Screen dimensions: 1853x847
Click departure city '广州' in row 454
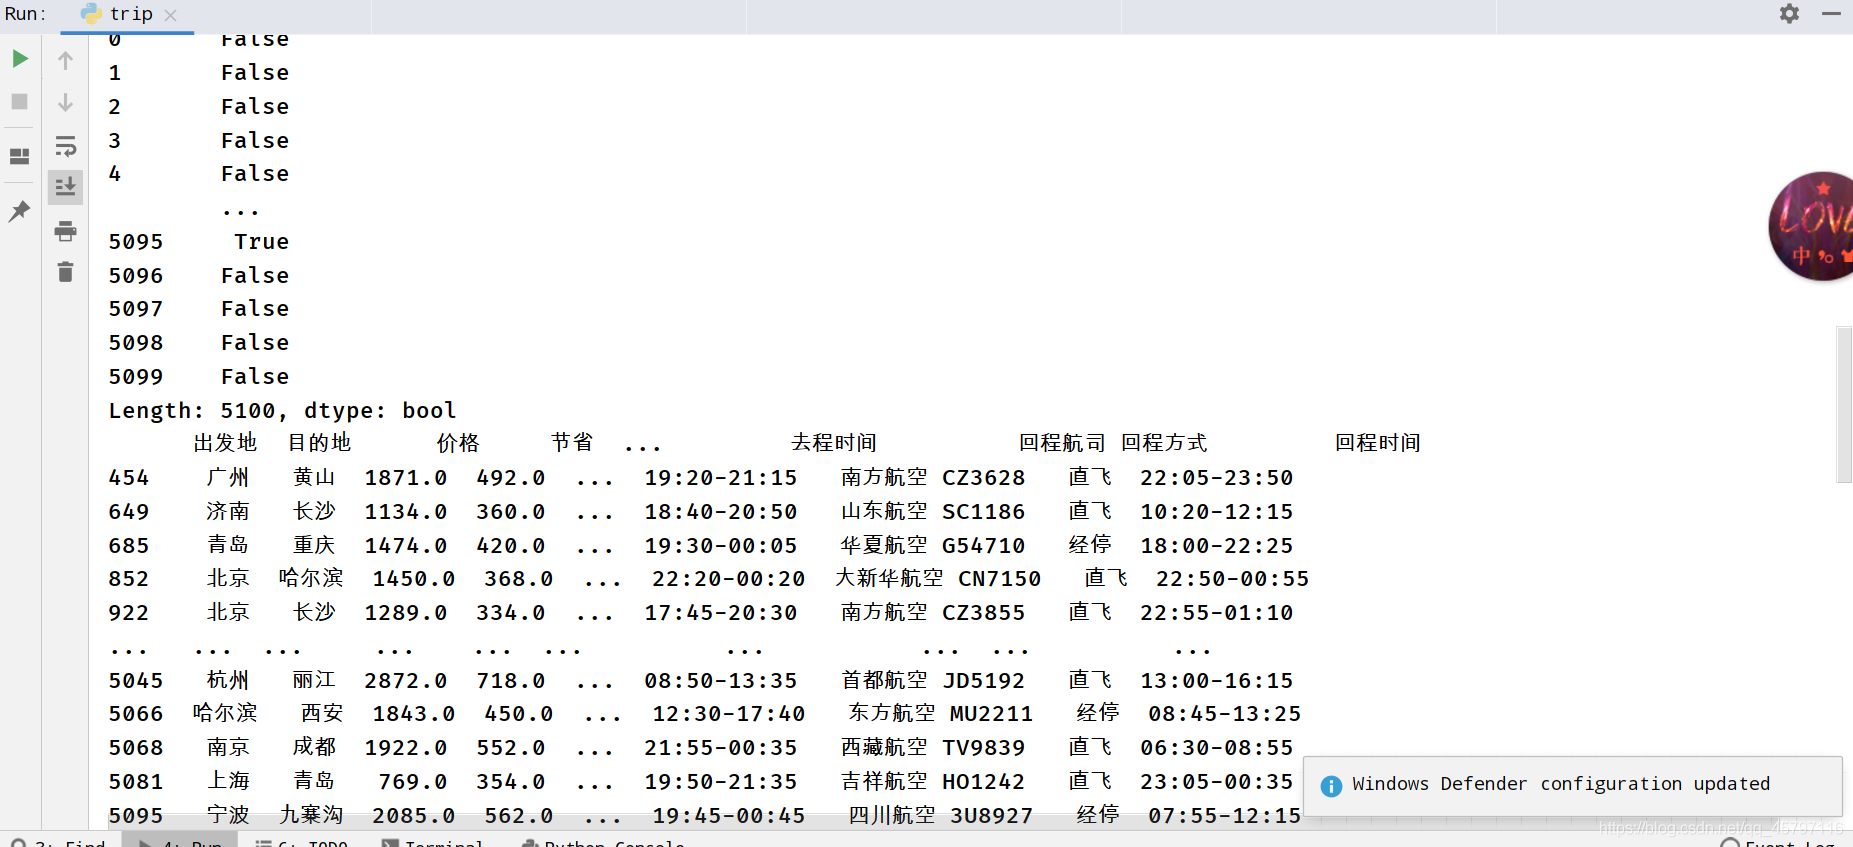coord(228,477)
